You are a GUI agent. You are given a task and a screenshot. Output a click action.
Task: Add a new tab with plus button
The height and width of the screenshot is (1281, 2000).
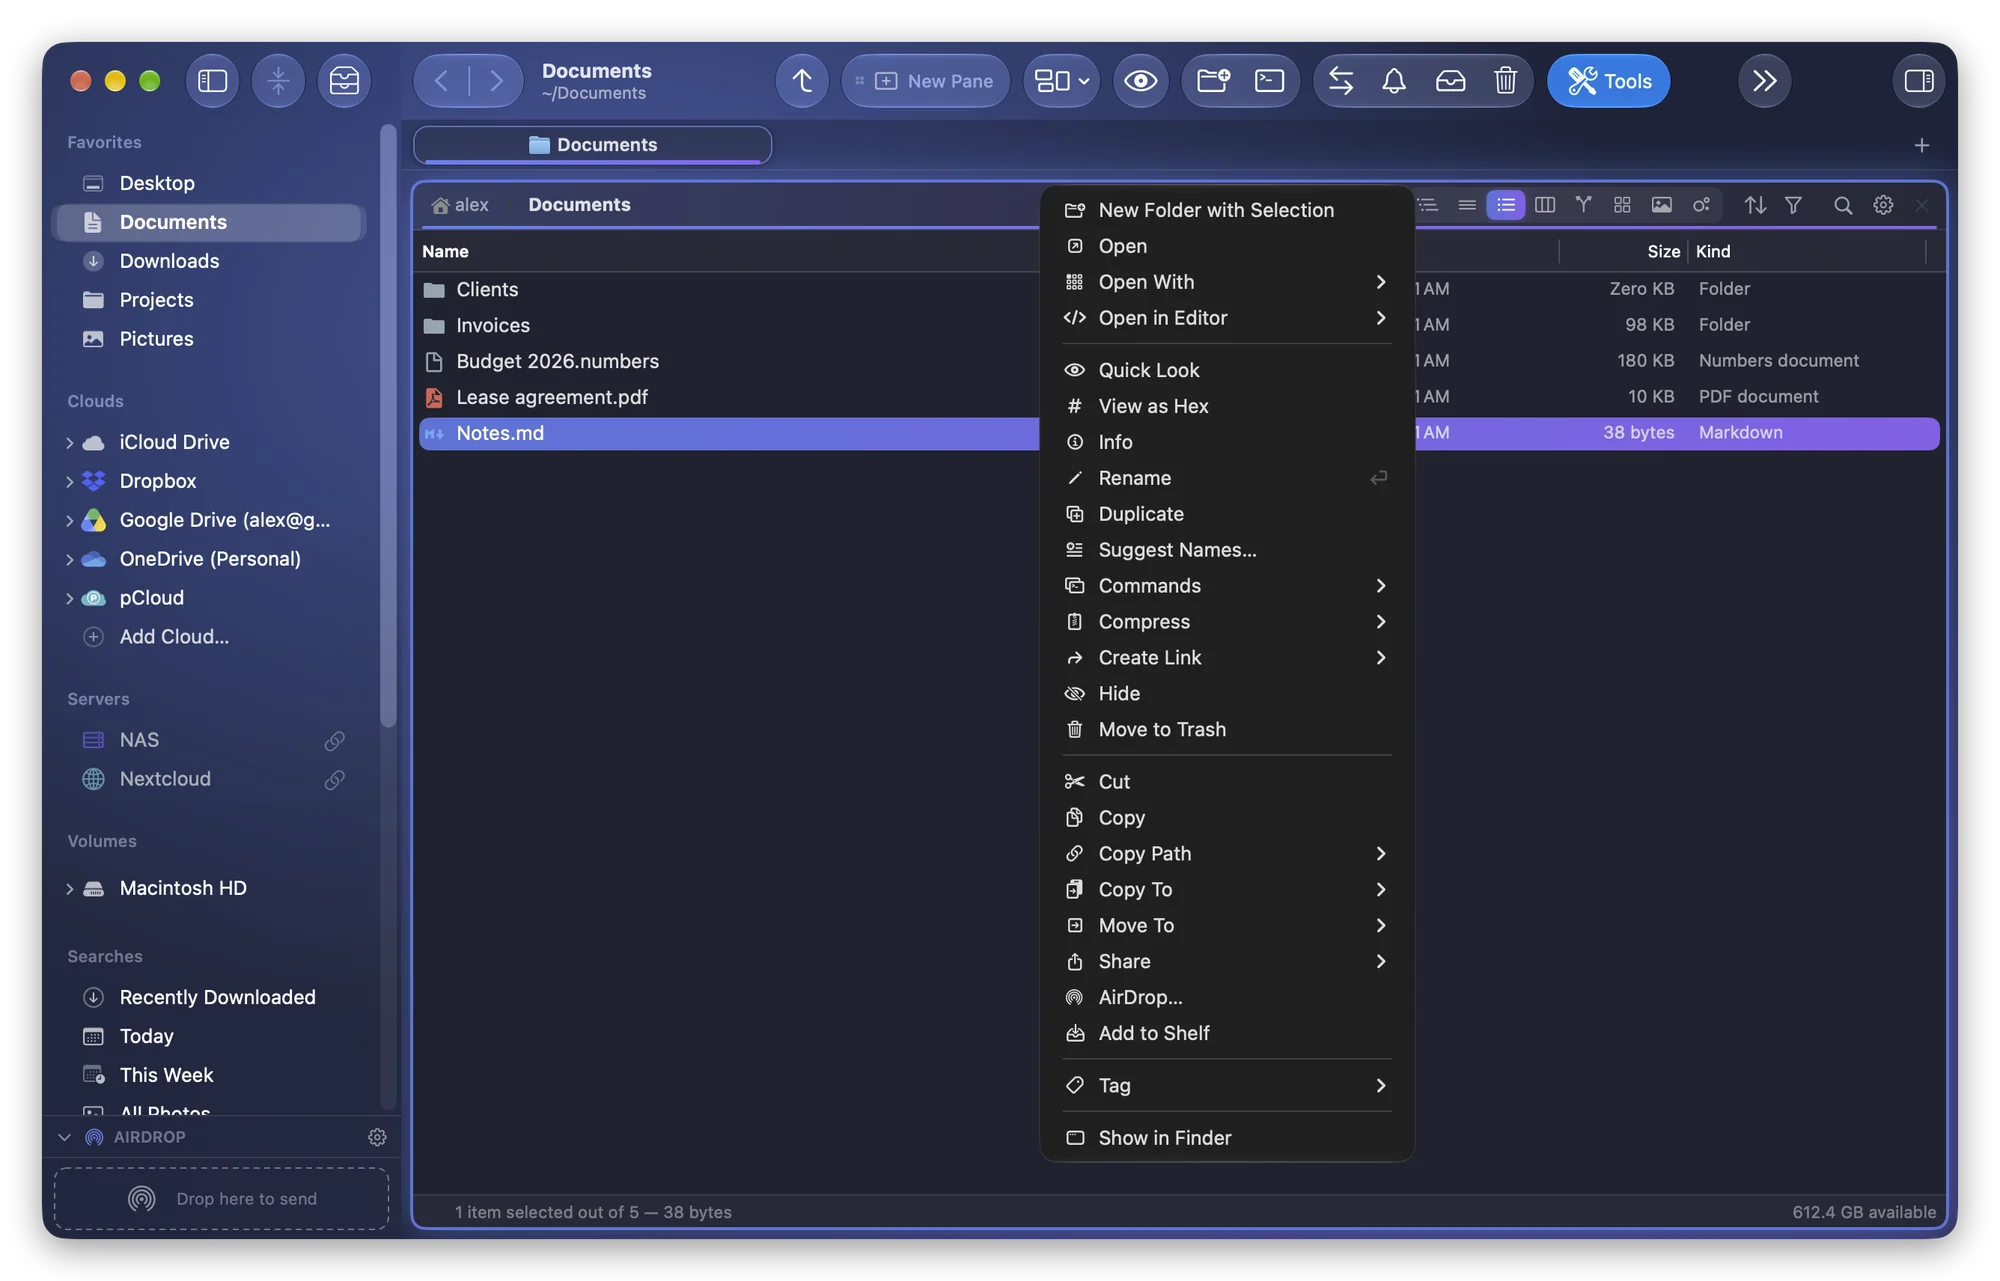click(x=1921, y=146)
